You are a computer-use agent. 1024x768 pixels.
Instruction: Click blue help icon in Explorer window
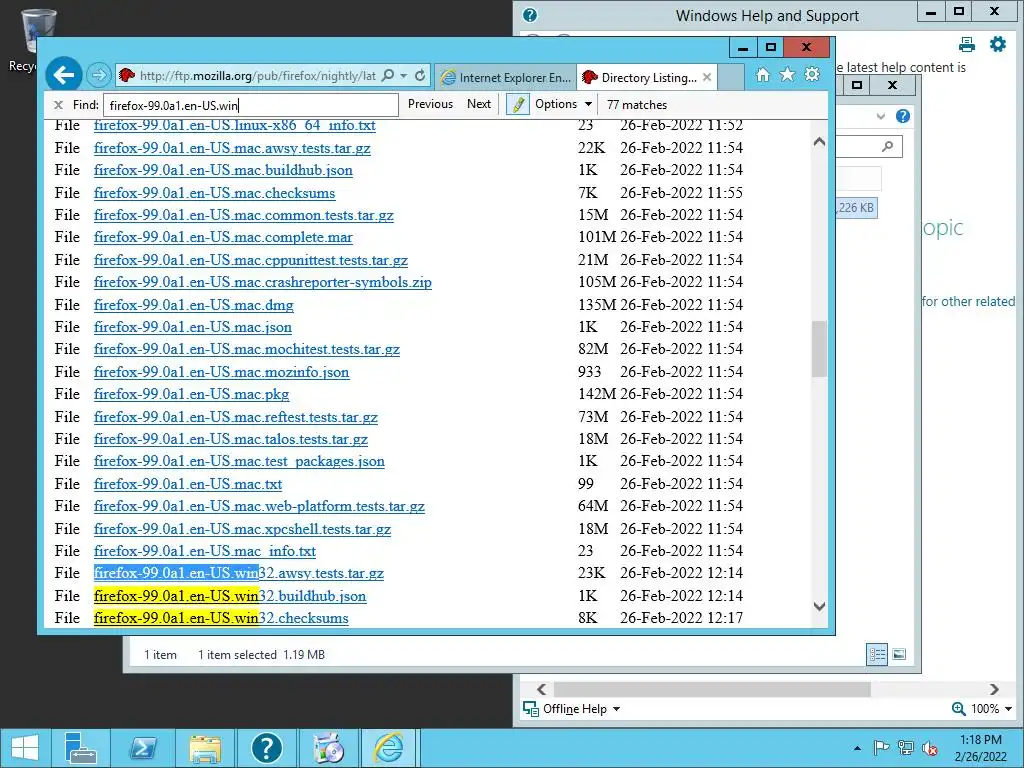click(x=903, y=116)
